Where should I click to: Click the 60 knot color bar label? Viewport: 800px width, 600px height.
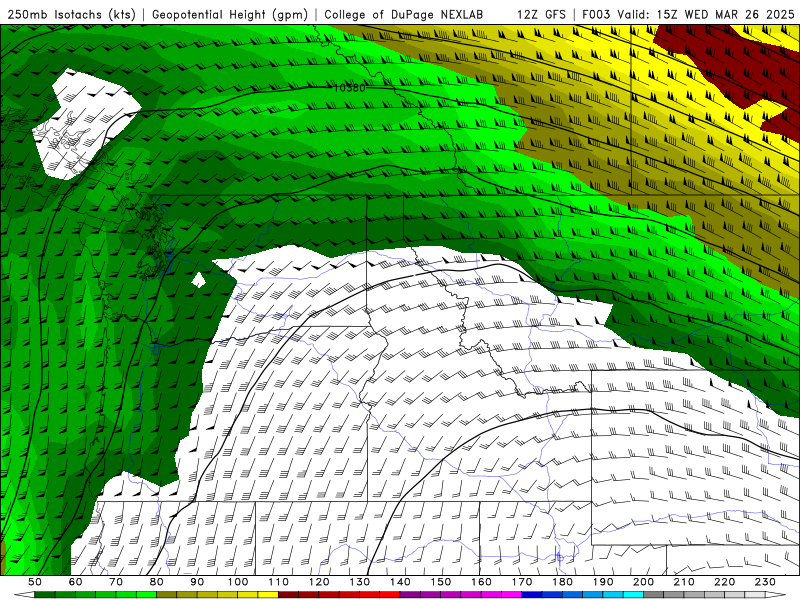[76, 582]
